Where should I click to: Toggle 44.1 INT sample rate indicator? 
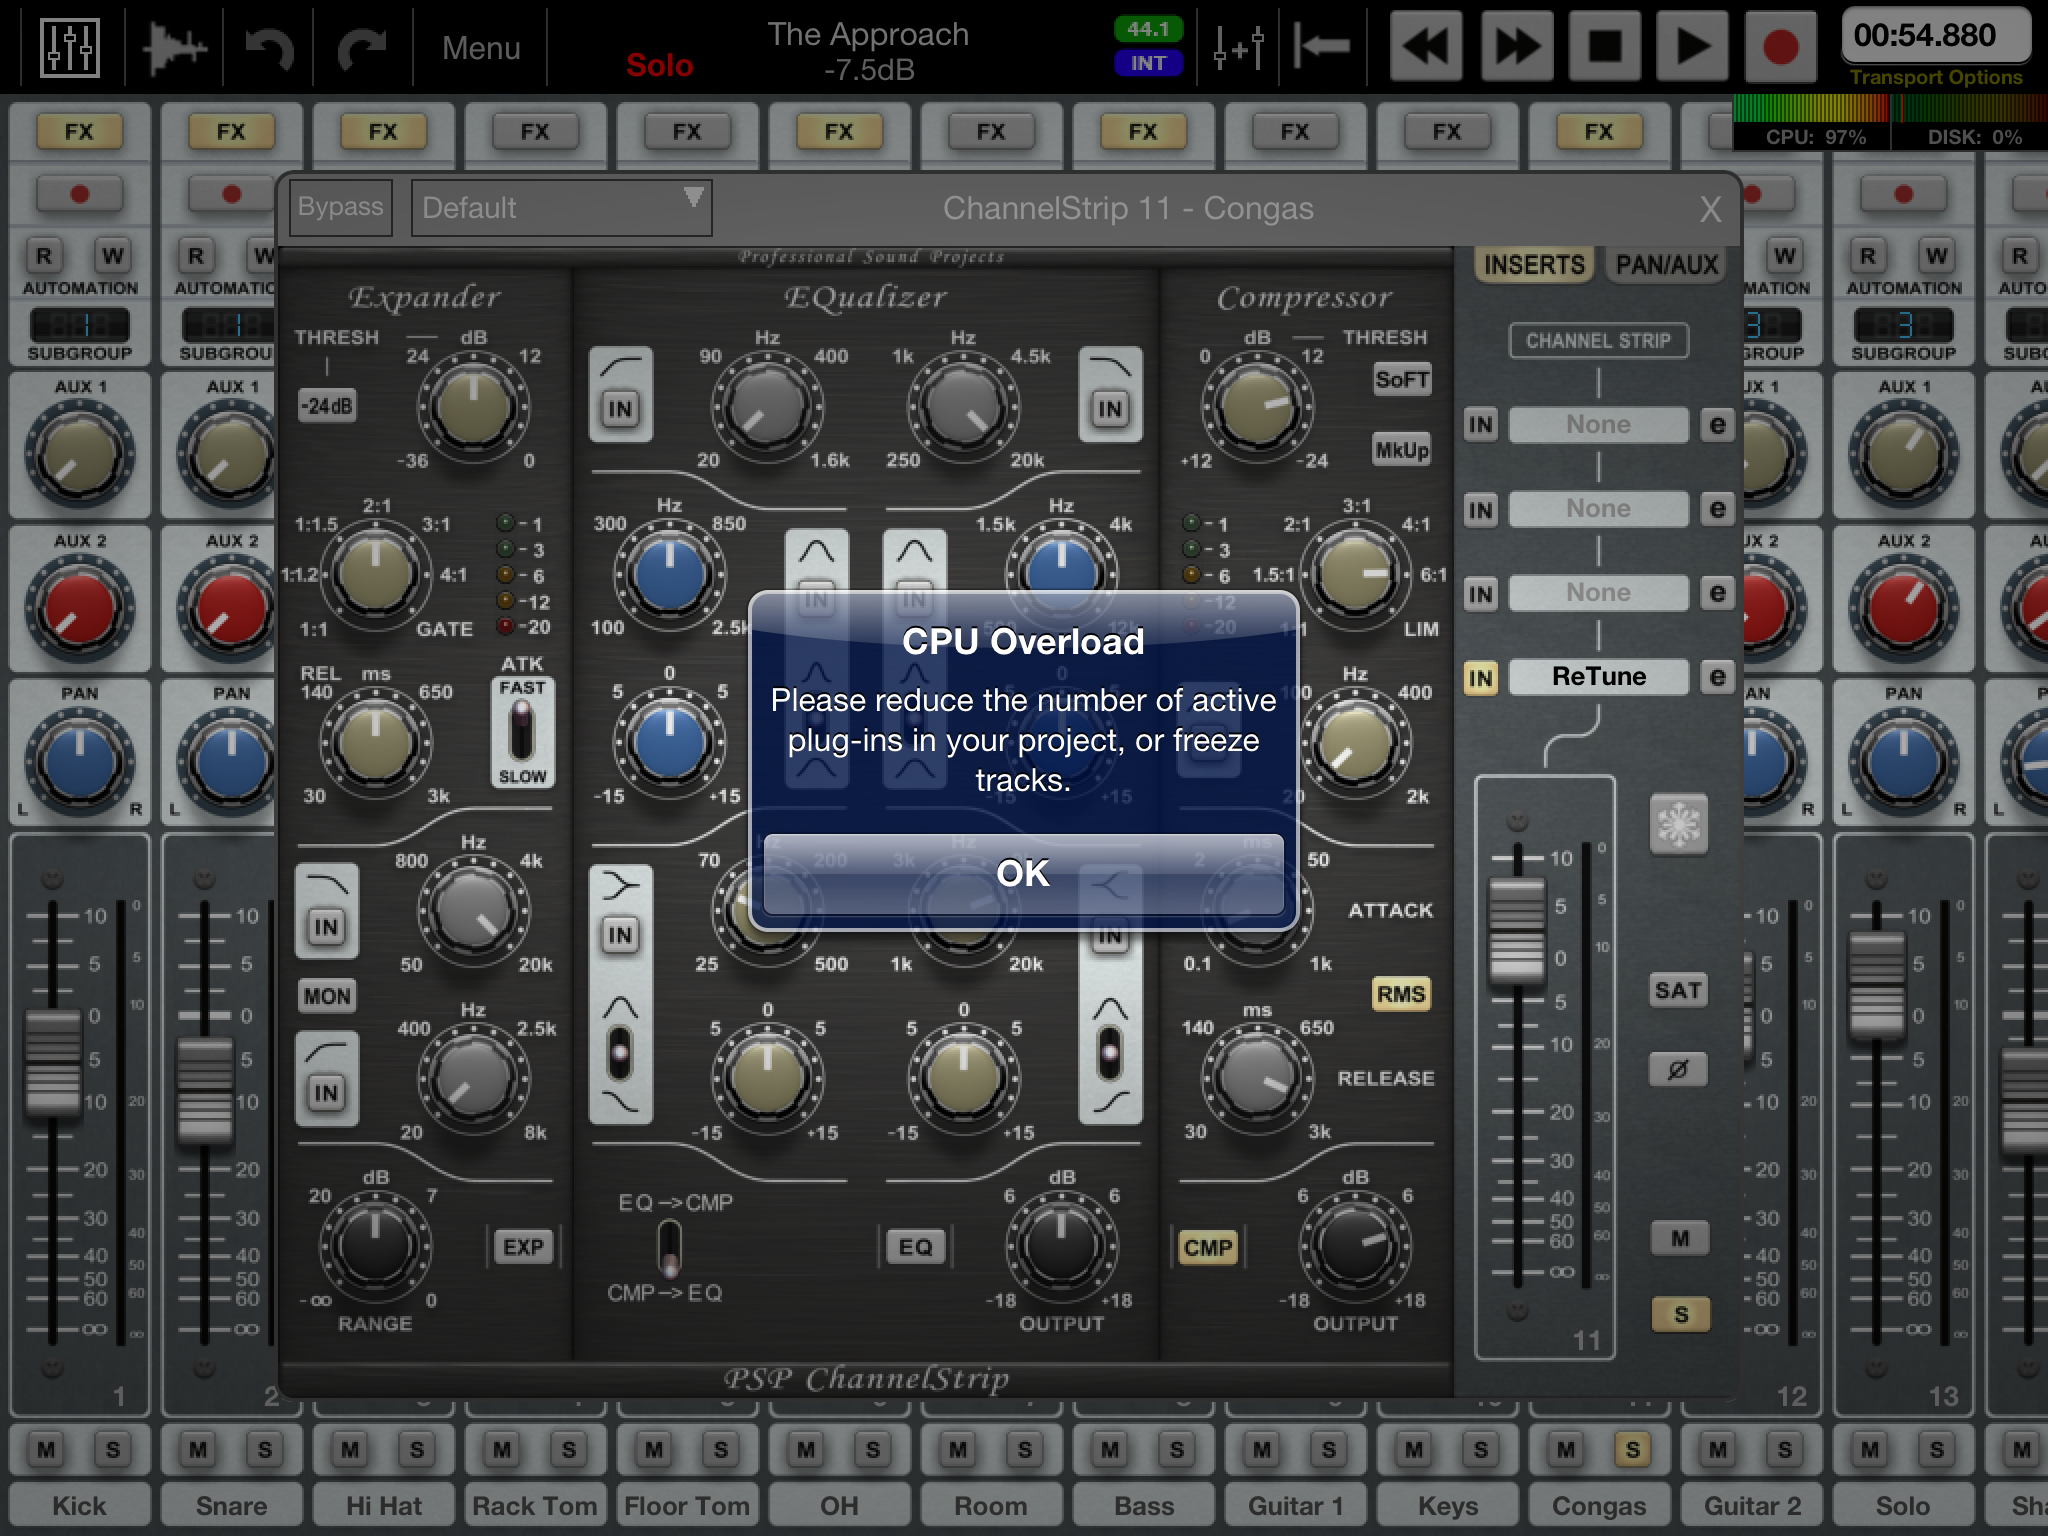(x=1148, y=46)
